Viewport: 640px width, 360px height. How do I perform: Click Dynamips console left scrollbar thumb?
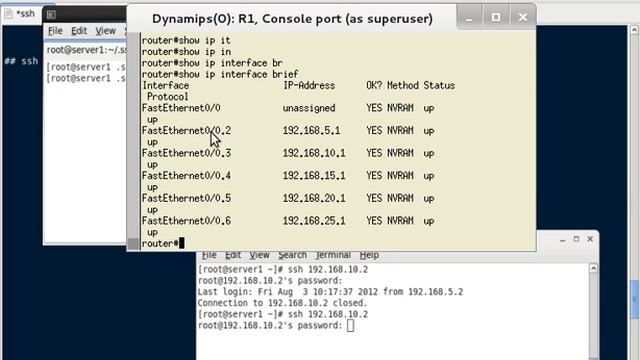click(133, 244)
